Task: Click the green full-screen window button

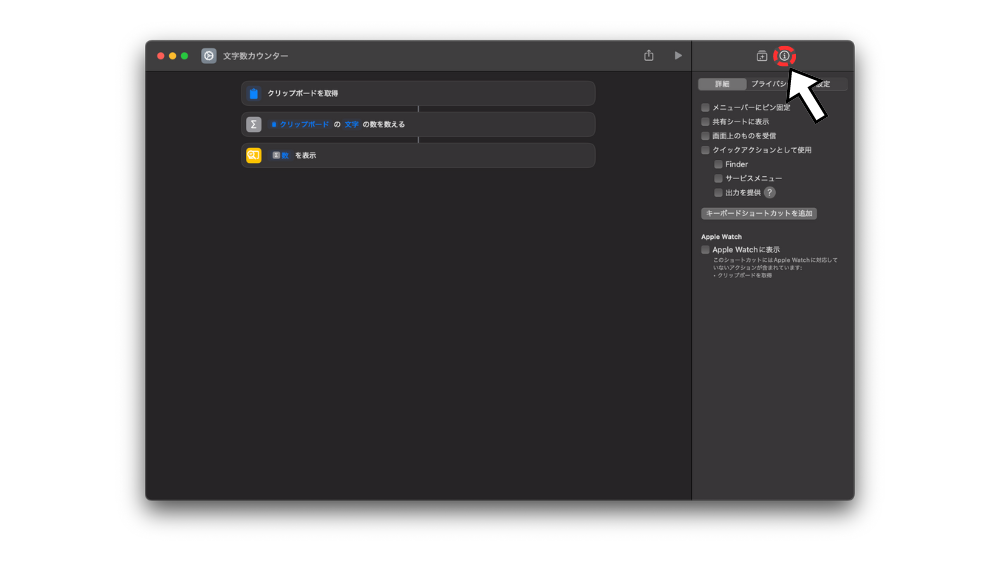Action: (184, 56)
